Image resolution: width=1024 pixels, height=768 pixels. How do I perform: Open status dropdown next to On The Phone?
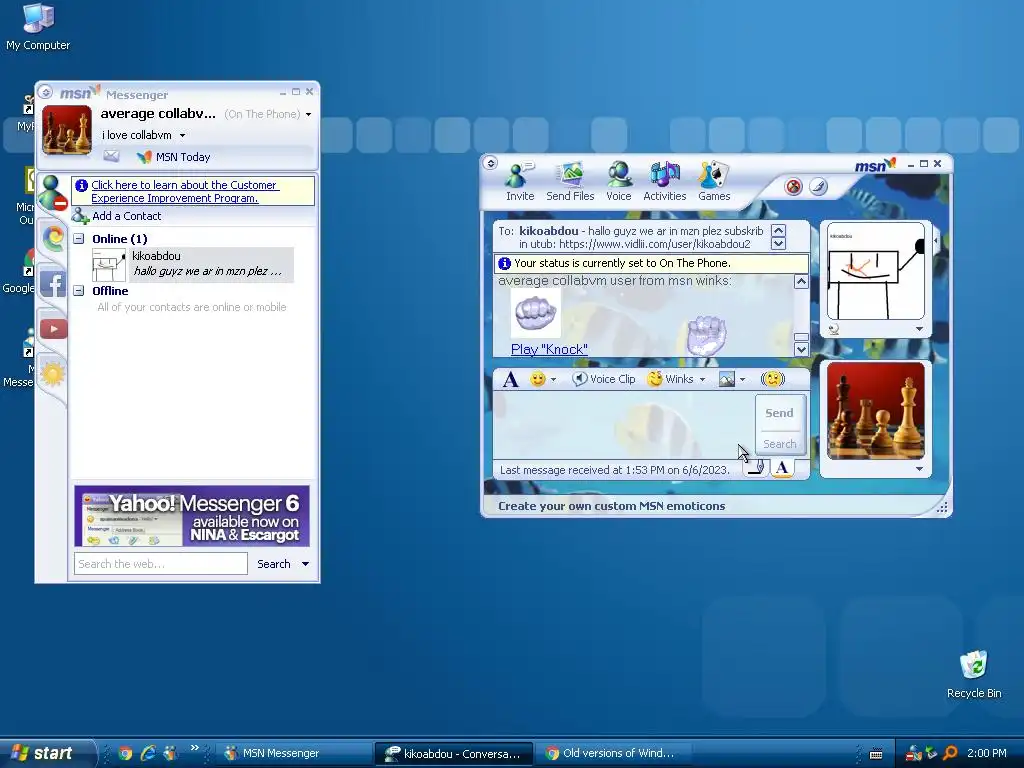308,114
